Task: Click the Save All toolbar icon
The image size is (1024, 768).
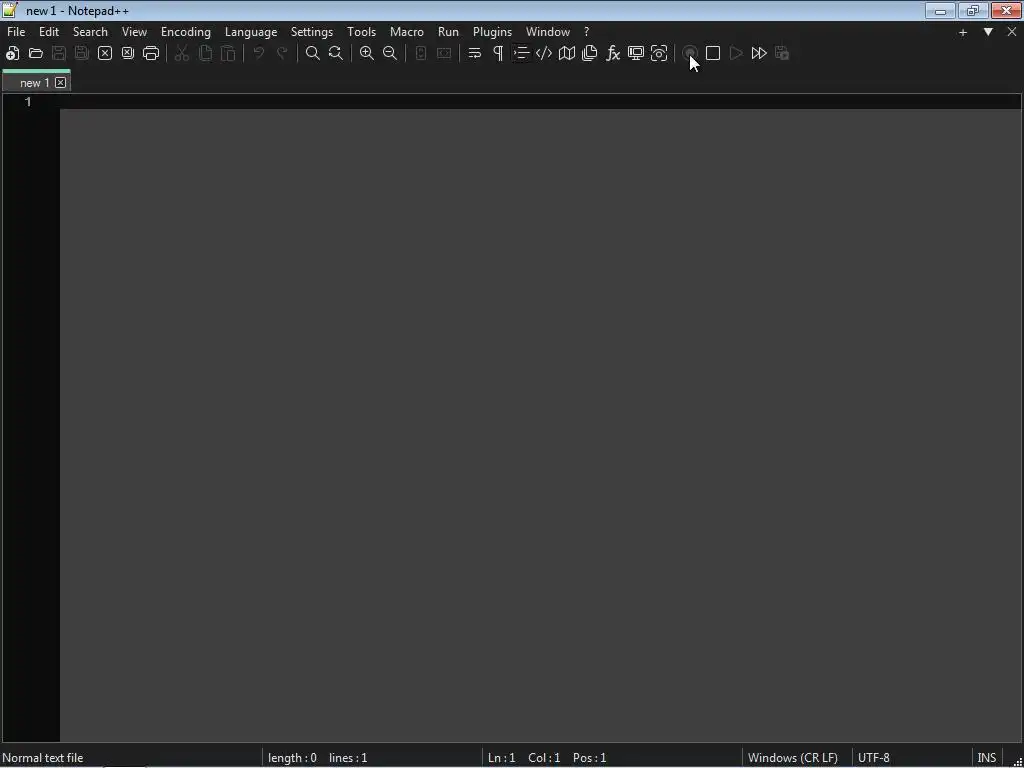Action: [82, 54]
